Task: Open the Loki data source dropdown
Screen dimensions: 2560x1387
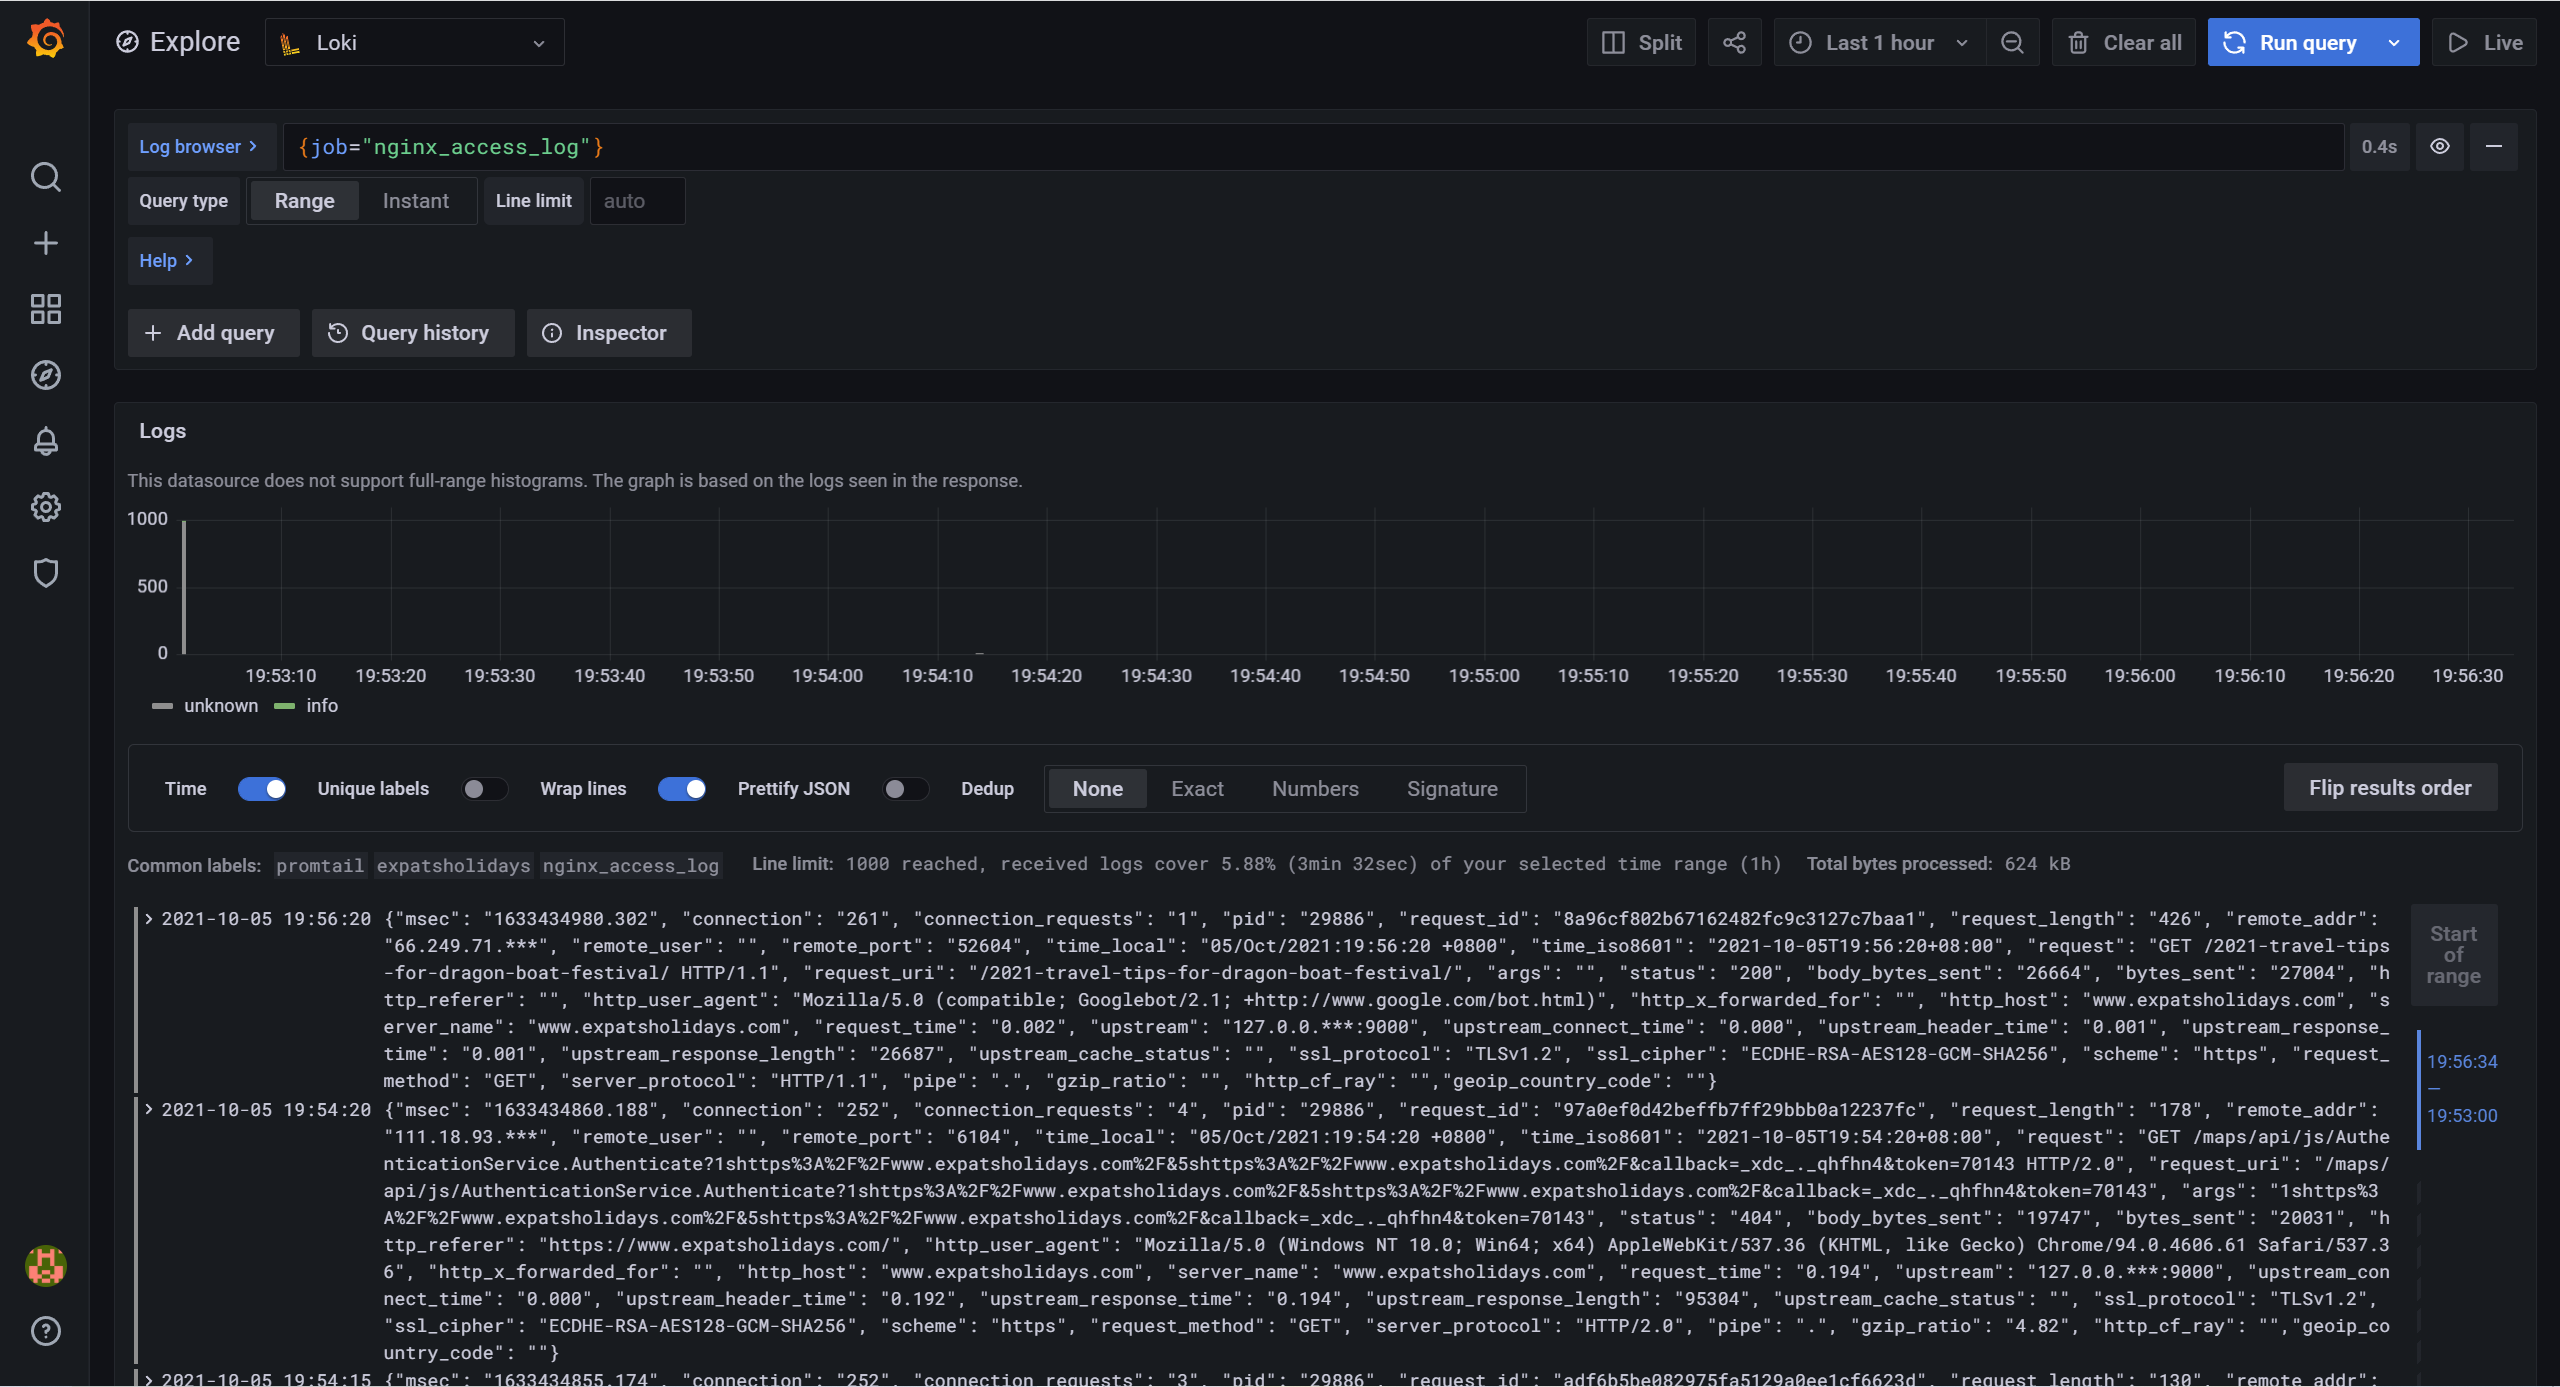Action: (x=415, y=42)
